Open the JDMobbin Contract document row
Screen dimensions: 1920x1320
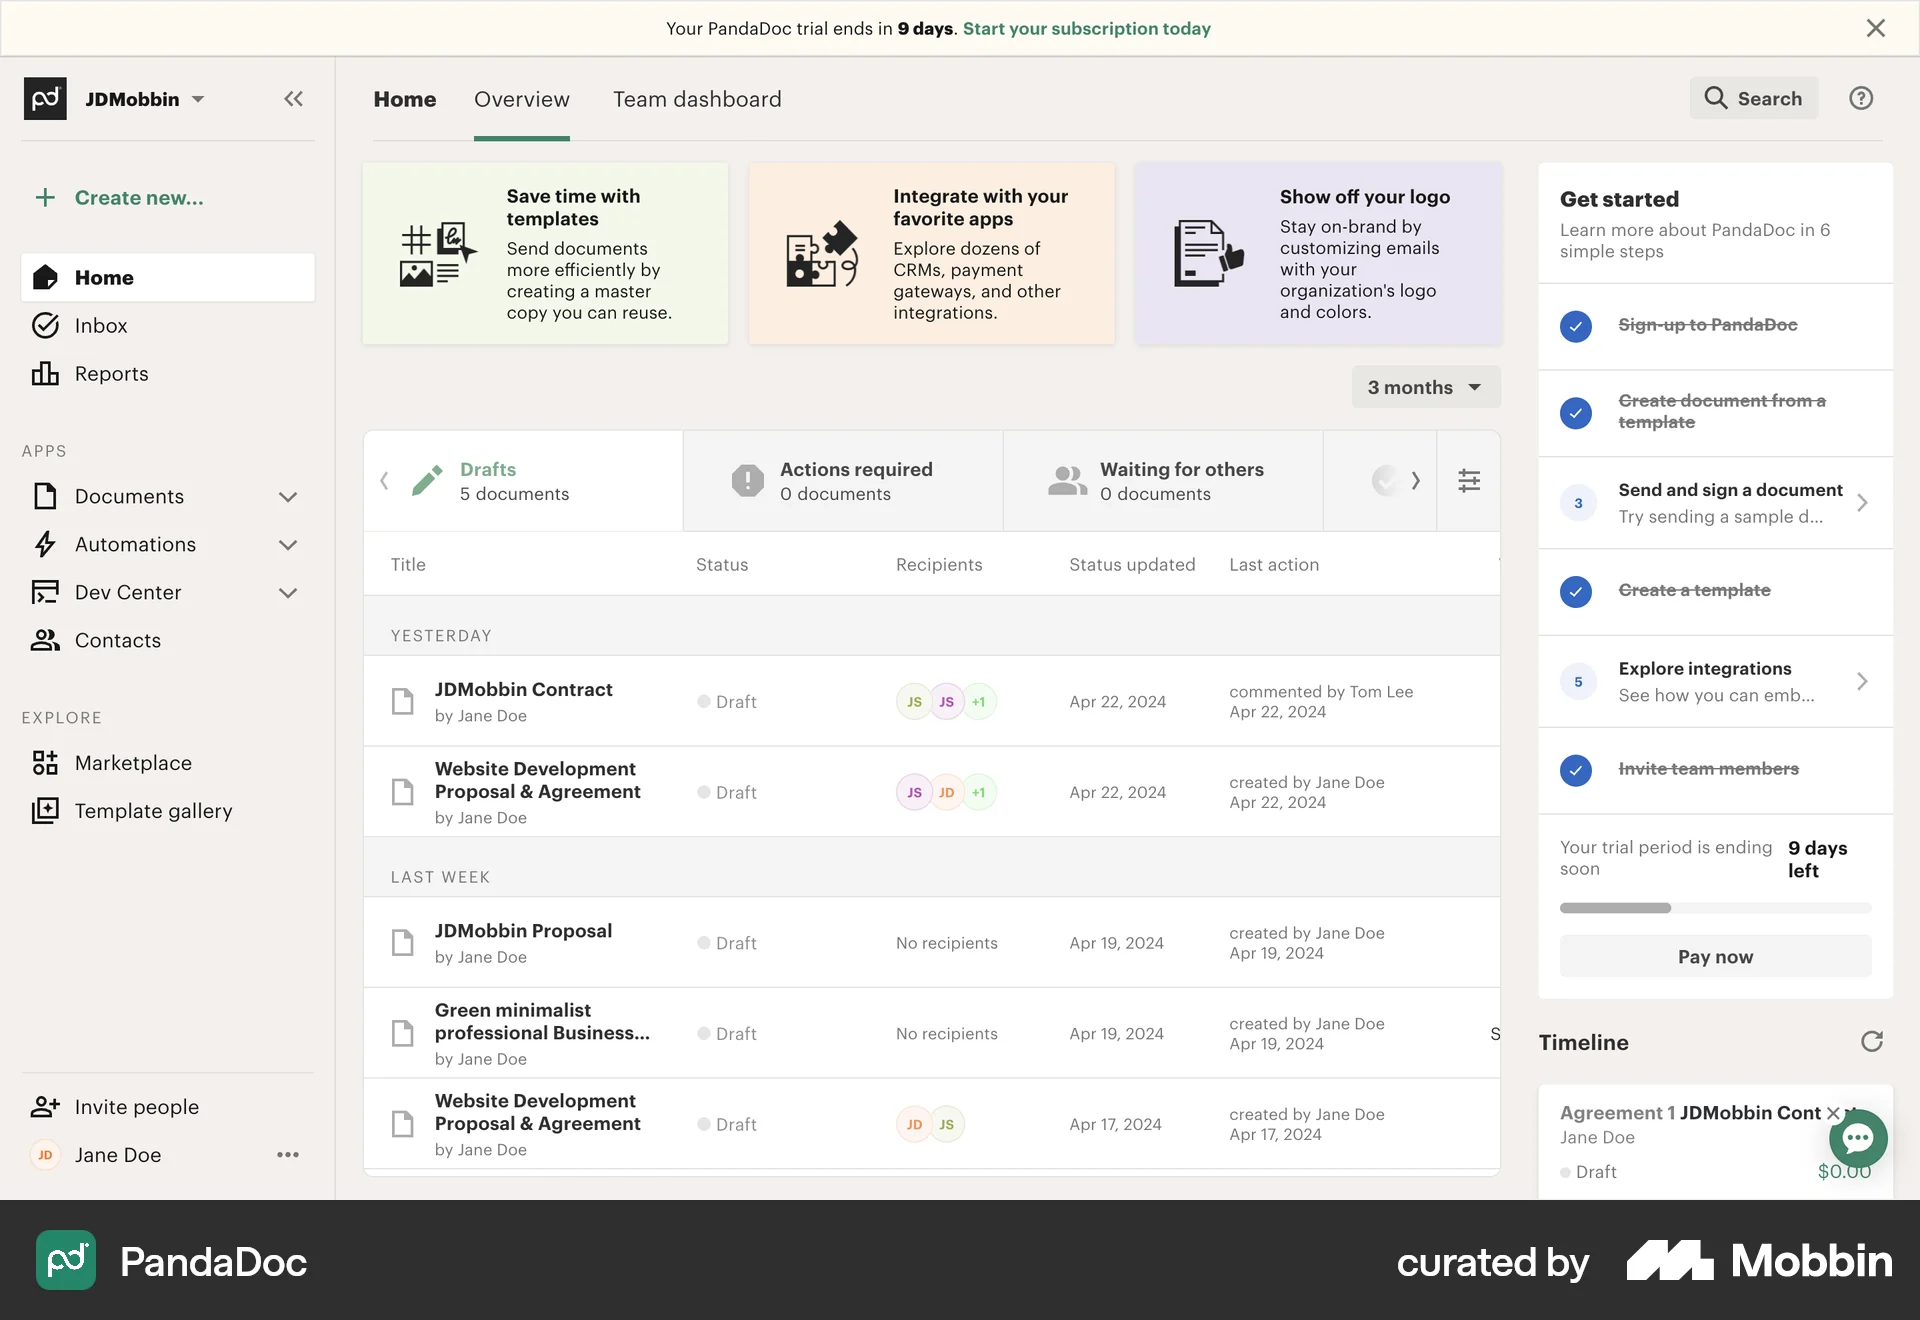pyautogui.click(x=523, y=690)
